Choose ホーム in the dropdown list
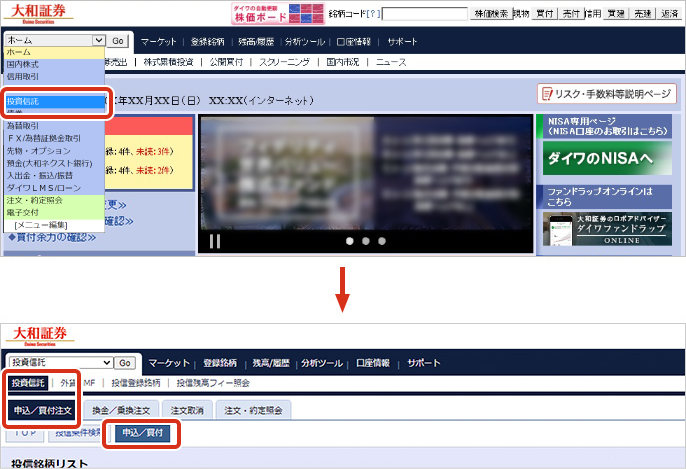Image resolution: width=686 pixels, height=469 pixels. 54,52
